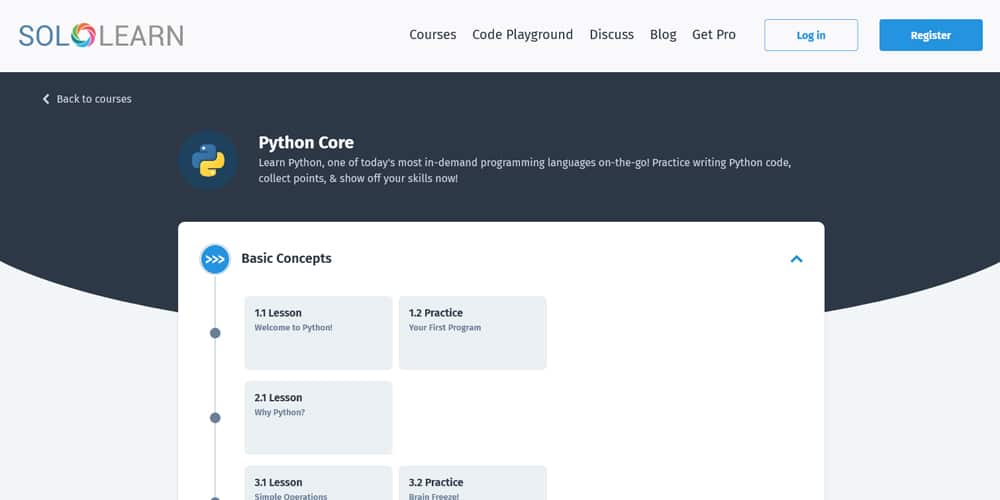
Task: Select Get Pro in the navbar
Action: (713, 35)
